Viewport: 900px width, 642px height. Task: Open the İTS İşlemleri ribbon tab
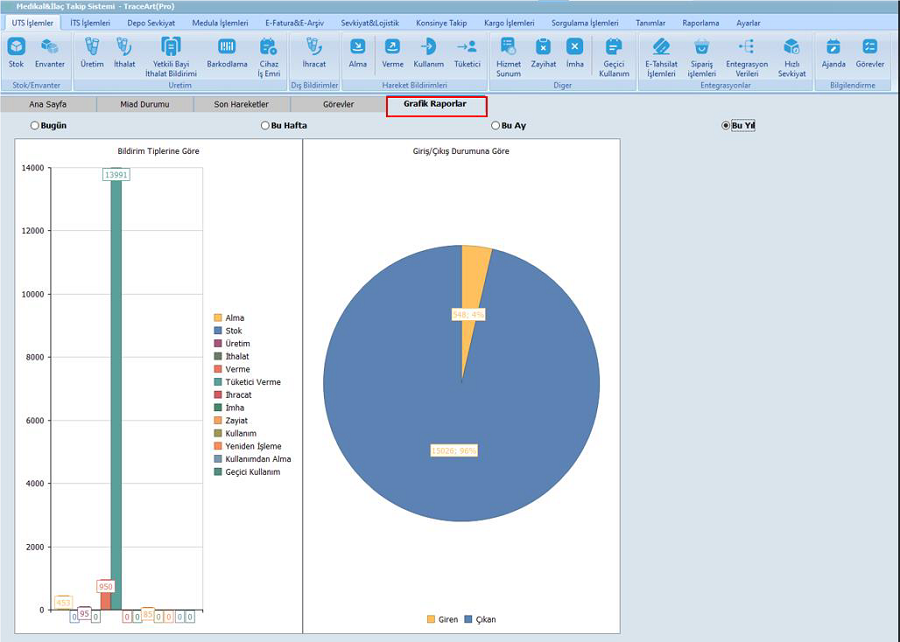90,22
